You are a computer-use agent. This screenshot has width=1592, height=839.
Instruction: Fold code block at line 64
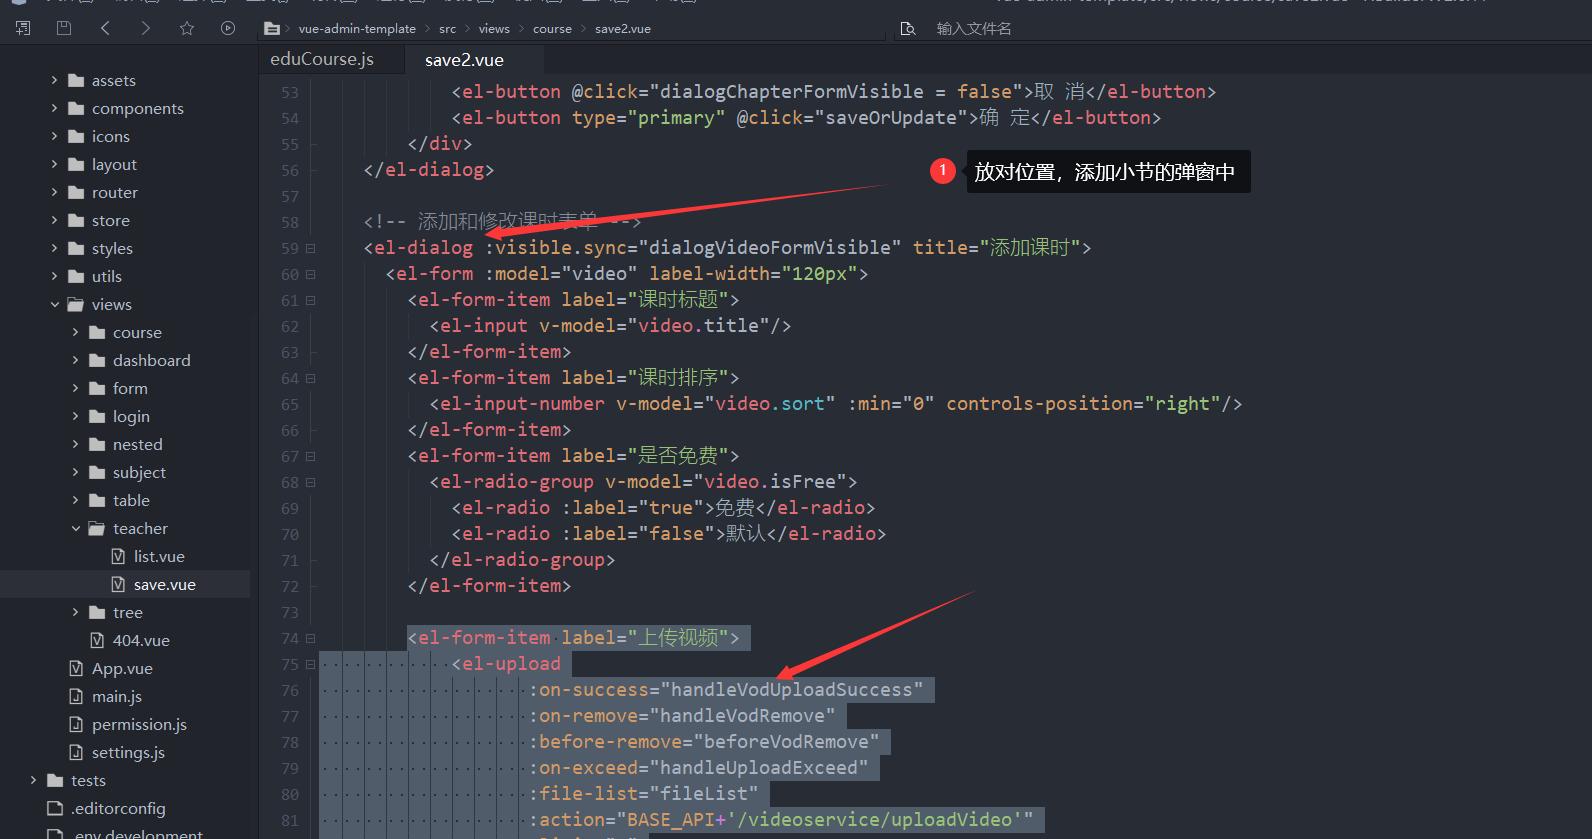coord(310,378)
